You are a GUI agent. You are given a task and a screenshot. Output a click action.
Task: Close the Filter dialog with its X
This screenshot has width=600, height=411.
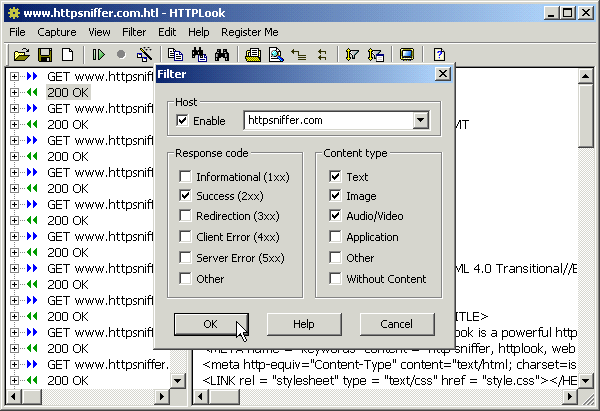(x=443, y=73)
